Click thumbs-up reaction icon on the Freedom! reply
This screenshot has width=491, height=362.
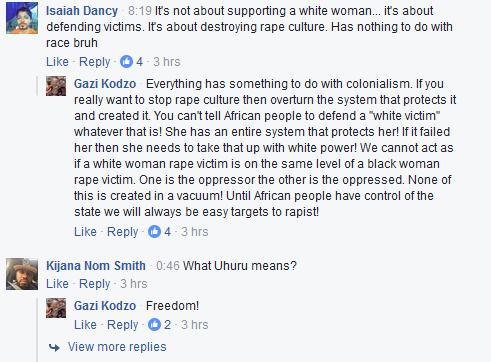[154, 325]
